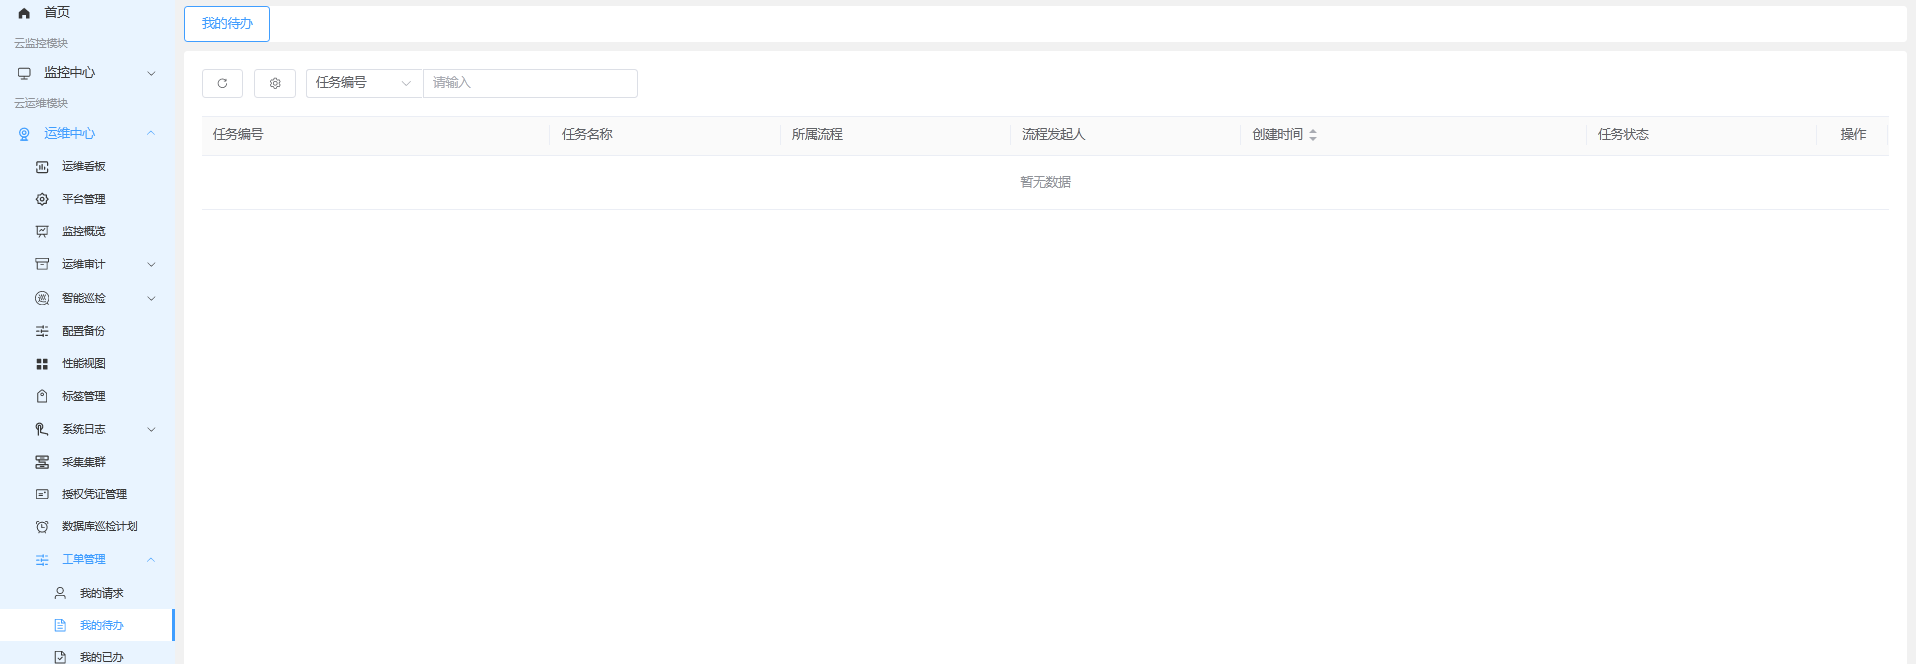Click the 我的待办 document icon

click(x=60, y=625)
